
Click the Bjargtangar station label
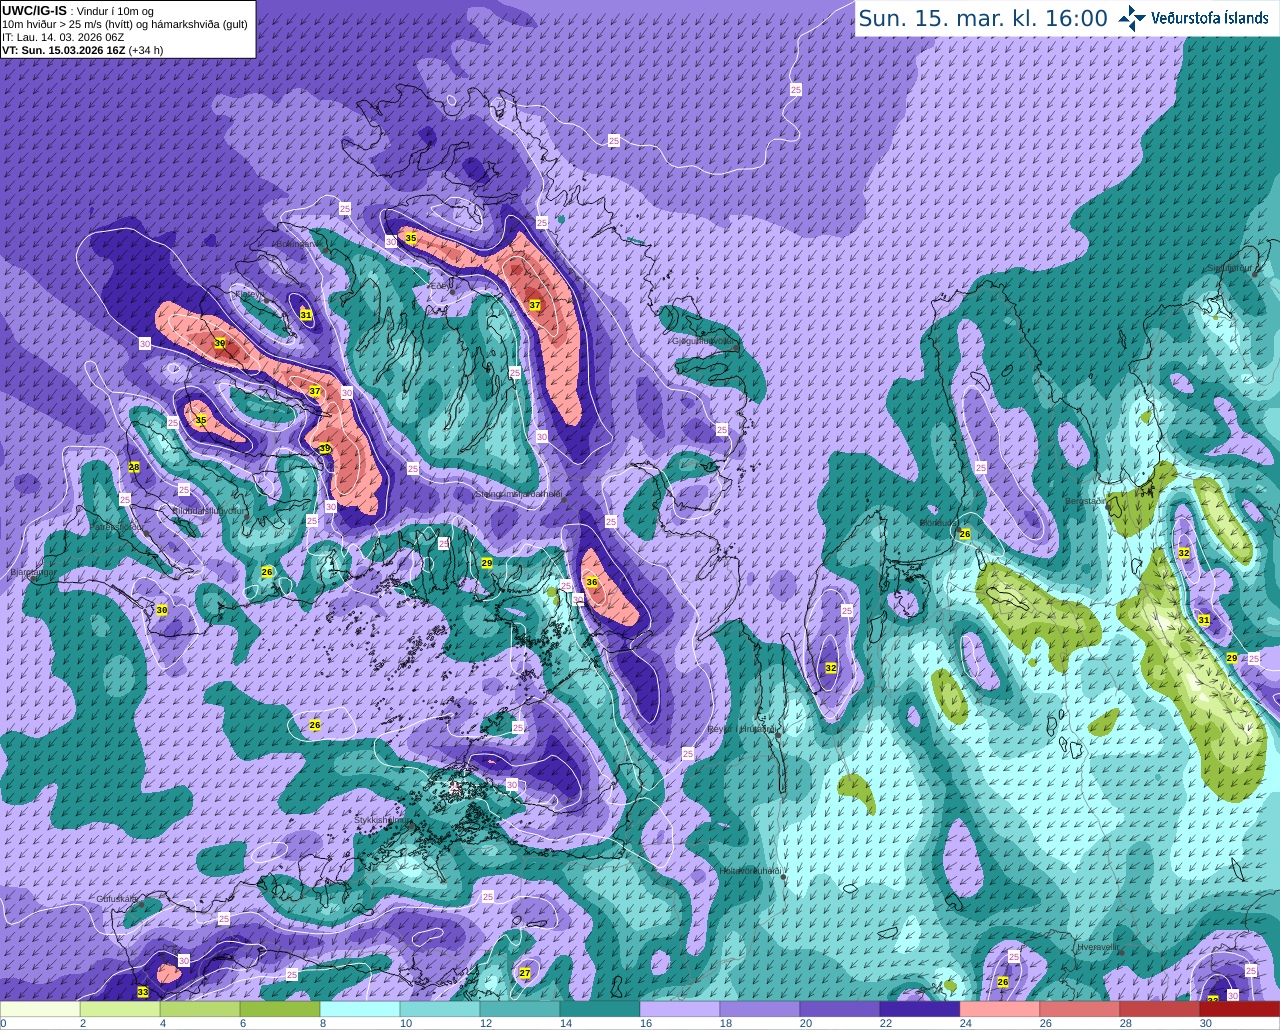click(32, 573)
